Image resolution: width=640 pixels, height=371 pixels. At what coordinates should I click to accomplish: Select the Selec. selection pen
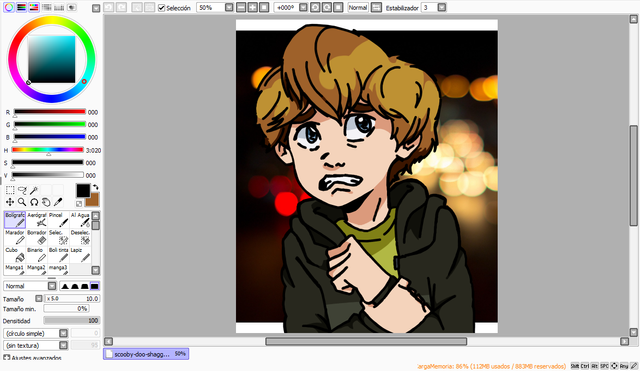(x=58, y=237)
